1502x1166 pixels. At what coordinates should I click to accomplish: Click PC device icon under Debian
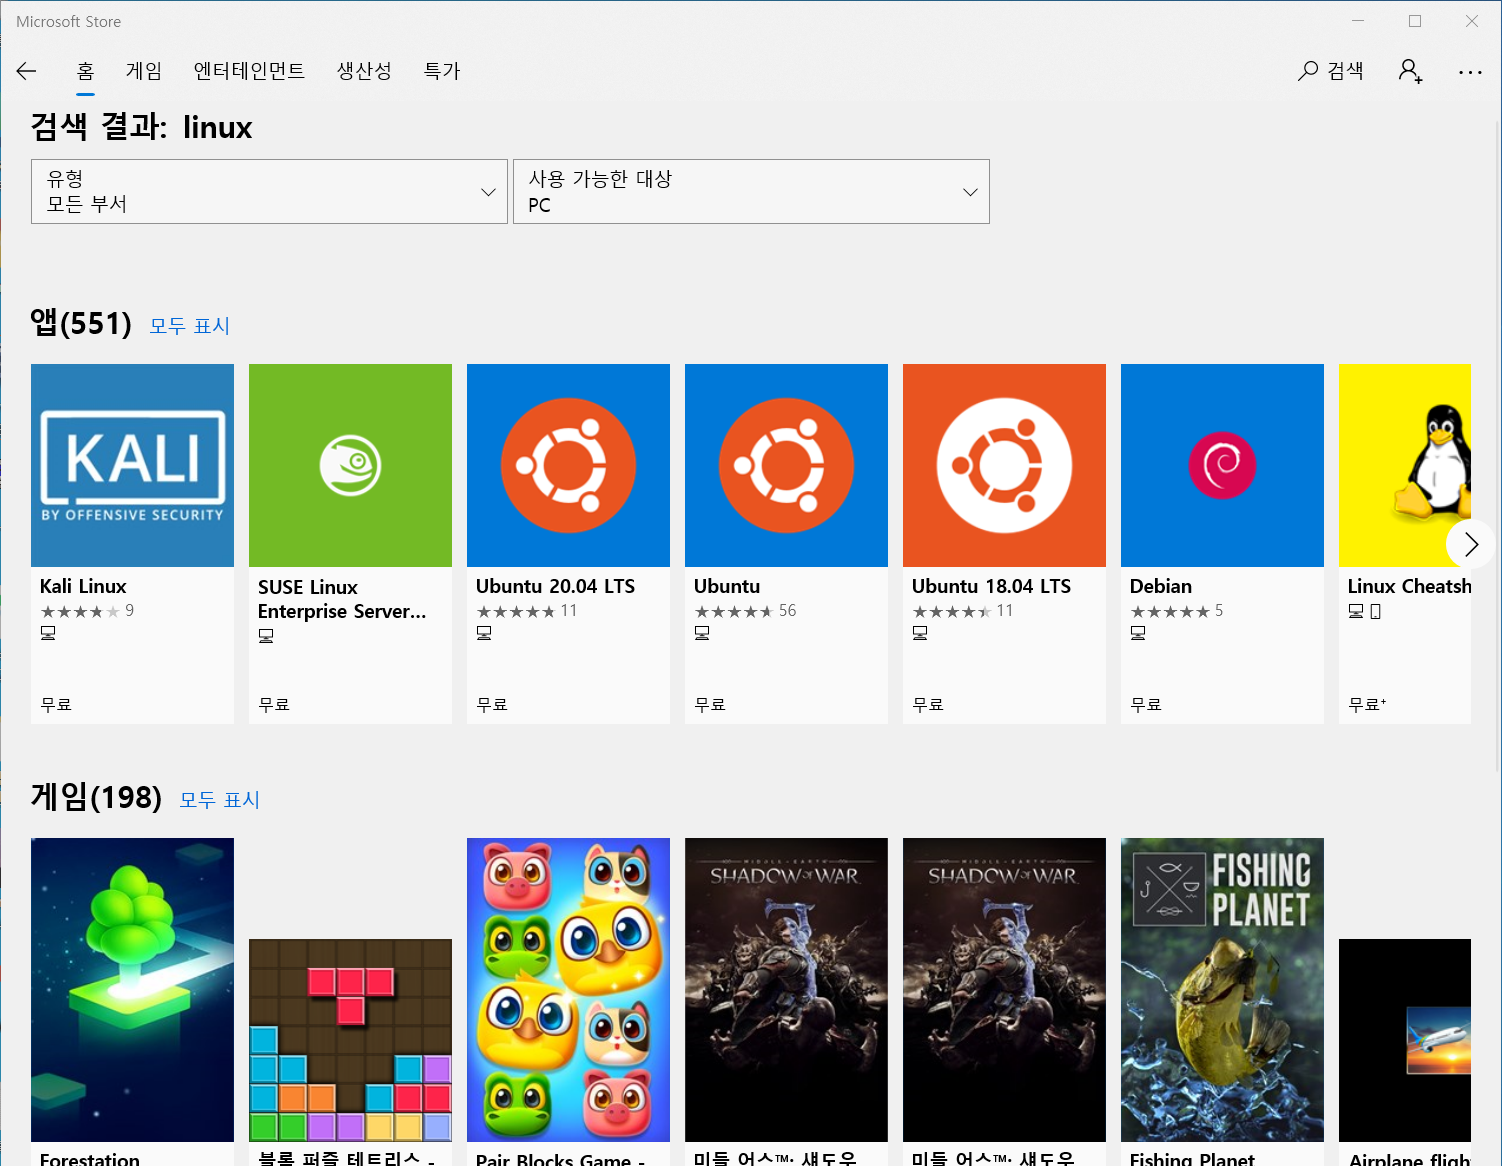coord(1138,633)
